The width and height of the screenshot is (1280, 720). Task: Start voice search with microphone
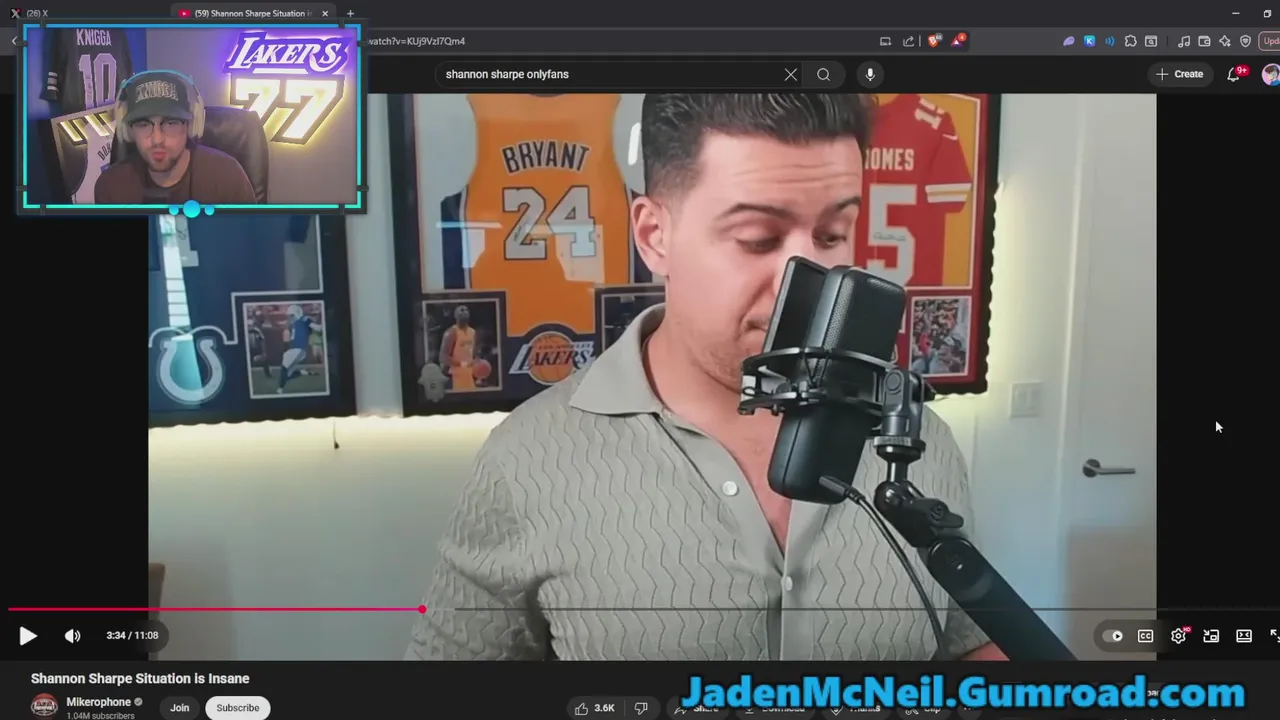point(870,74)
